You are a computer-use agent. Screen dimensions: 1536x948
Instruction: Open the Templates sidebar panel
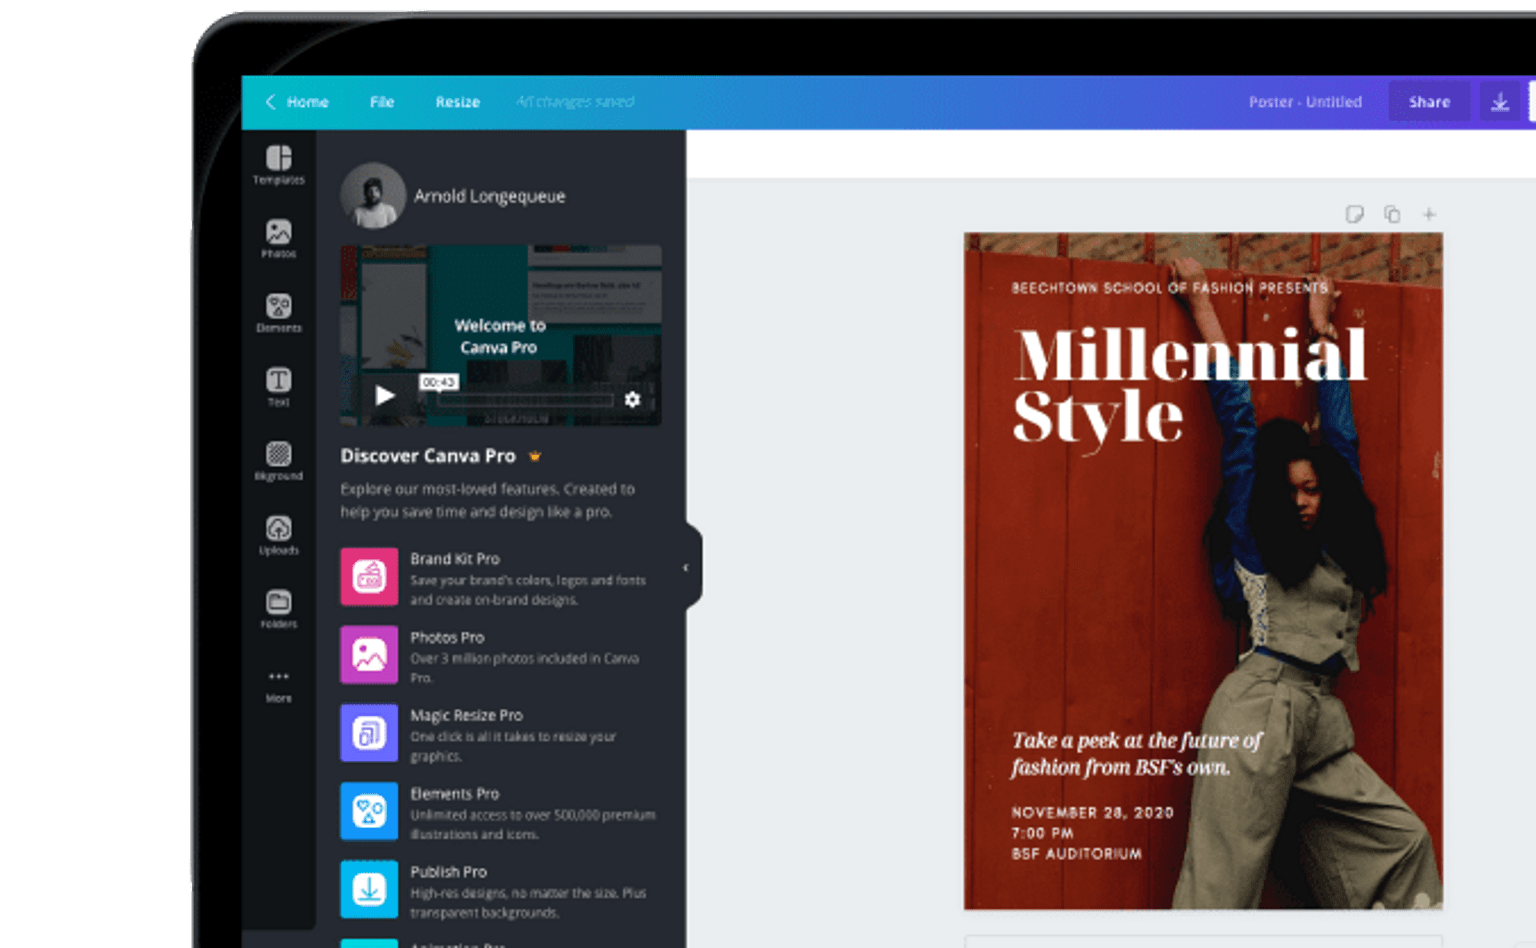tap(278, 165)
